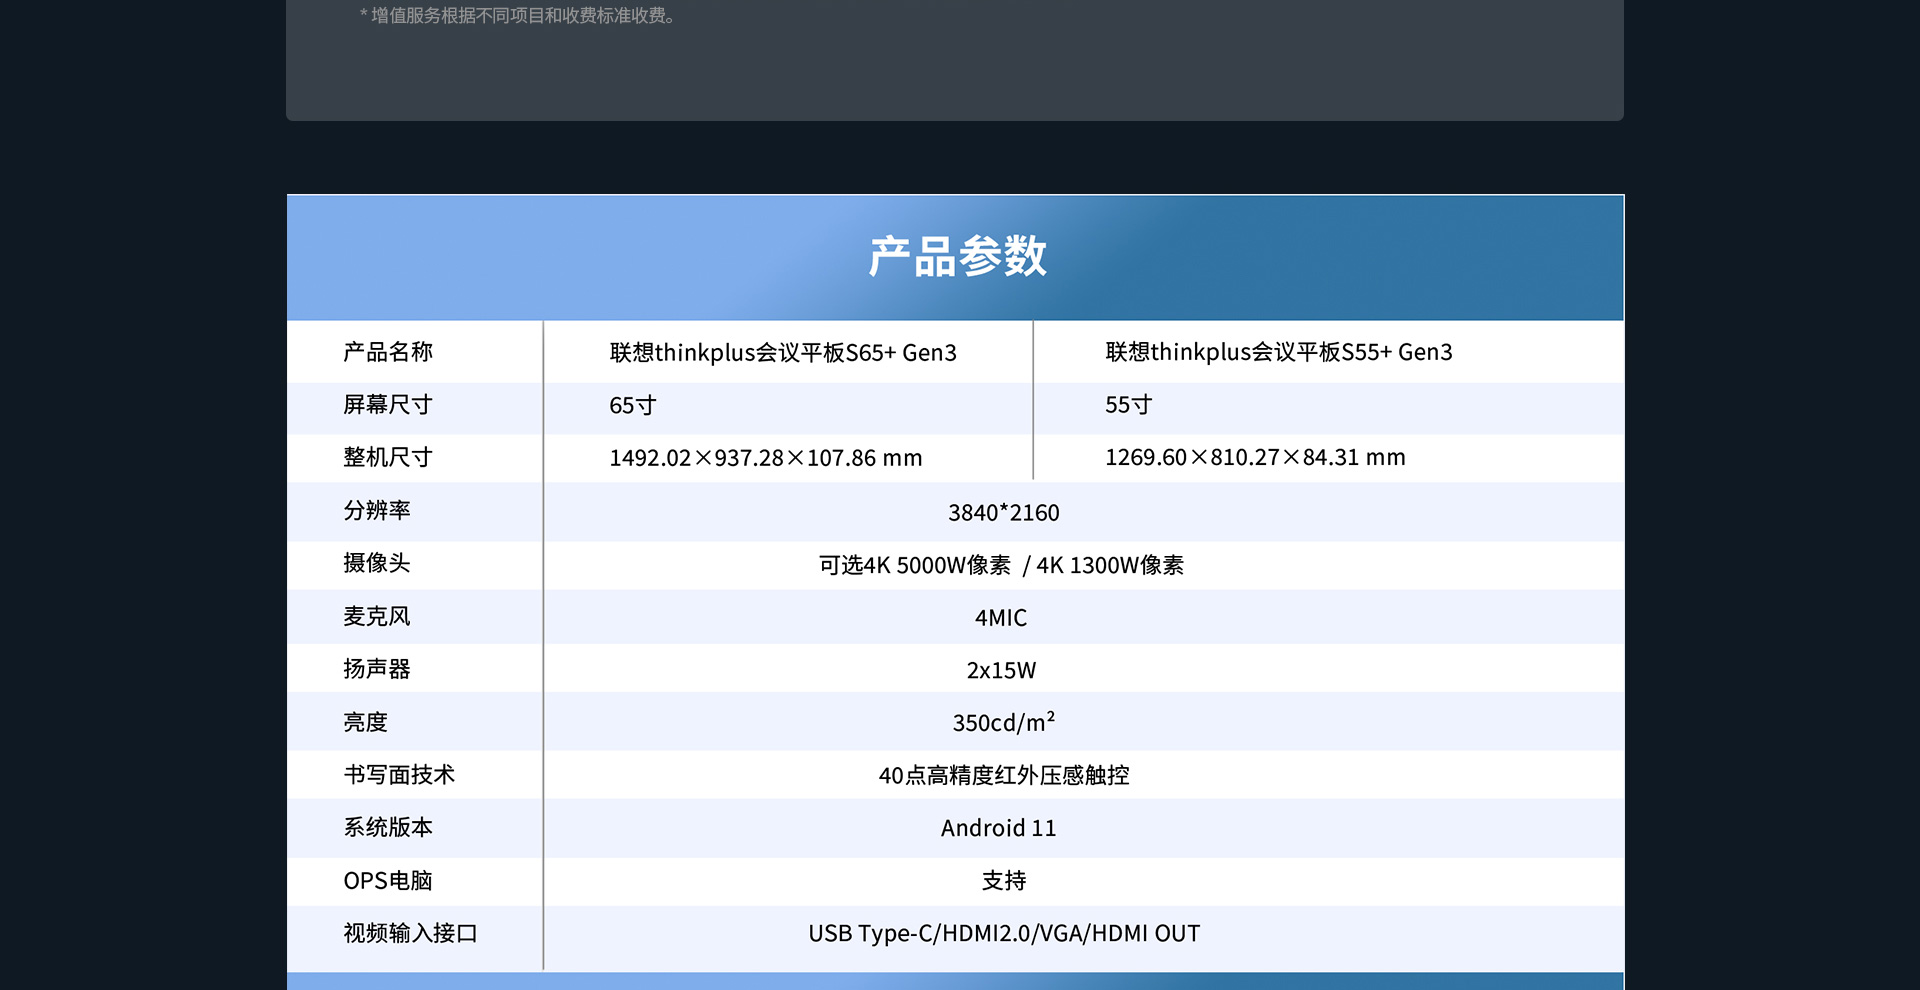Image resolution: width=1920 pixels, height=990 pixels.
Task: Click the 支持 value in OPS电脑 row
Action: click(1004, 881)
